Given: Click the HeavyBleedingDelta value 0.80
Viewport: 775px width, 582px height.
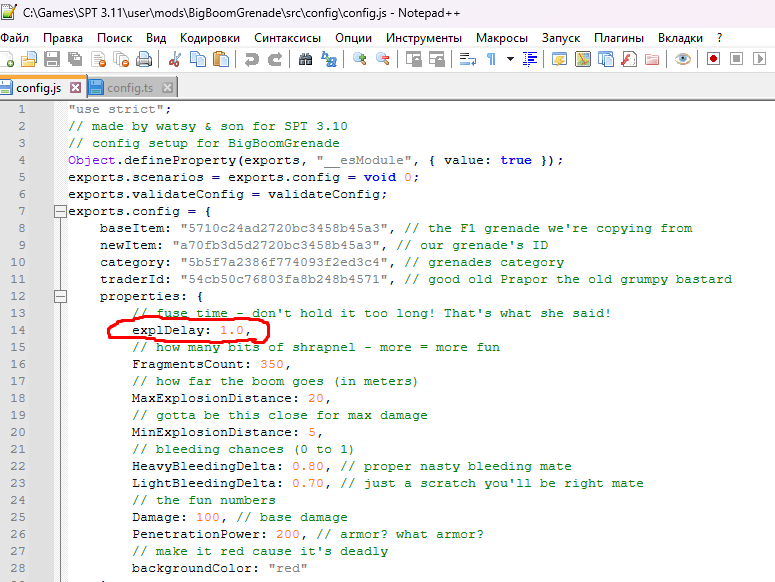Looking at the screenshot, I should (307, 466).
